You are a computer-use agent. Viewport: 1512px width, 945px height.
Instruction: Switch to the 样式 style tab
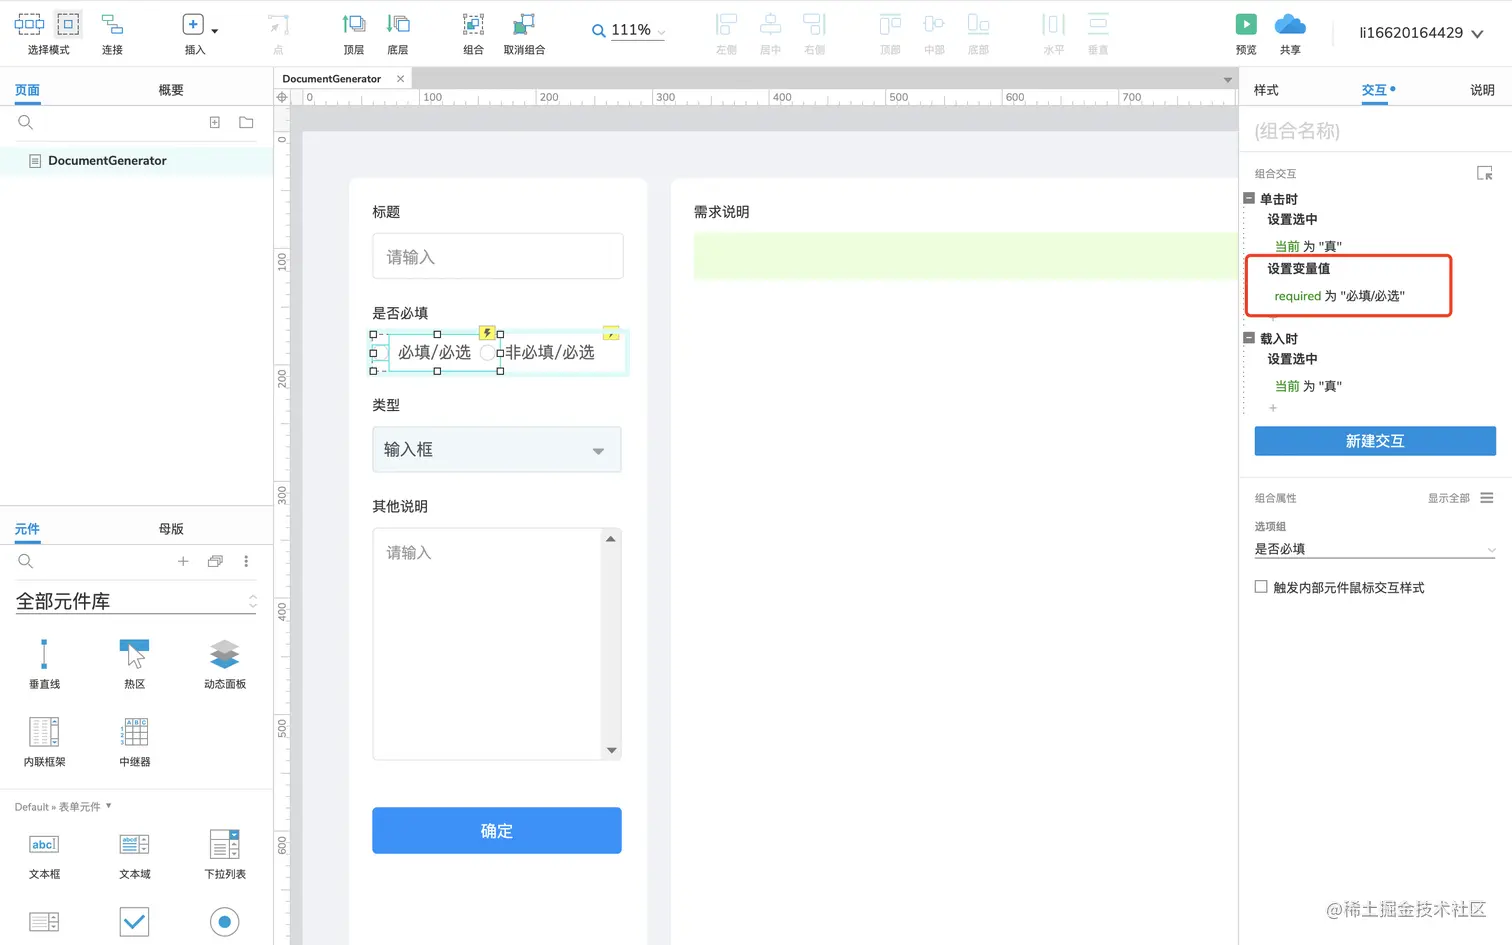pos(1266,90)
